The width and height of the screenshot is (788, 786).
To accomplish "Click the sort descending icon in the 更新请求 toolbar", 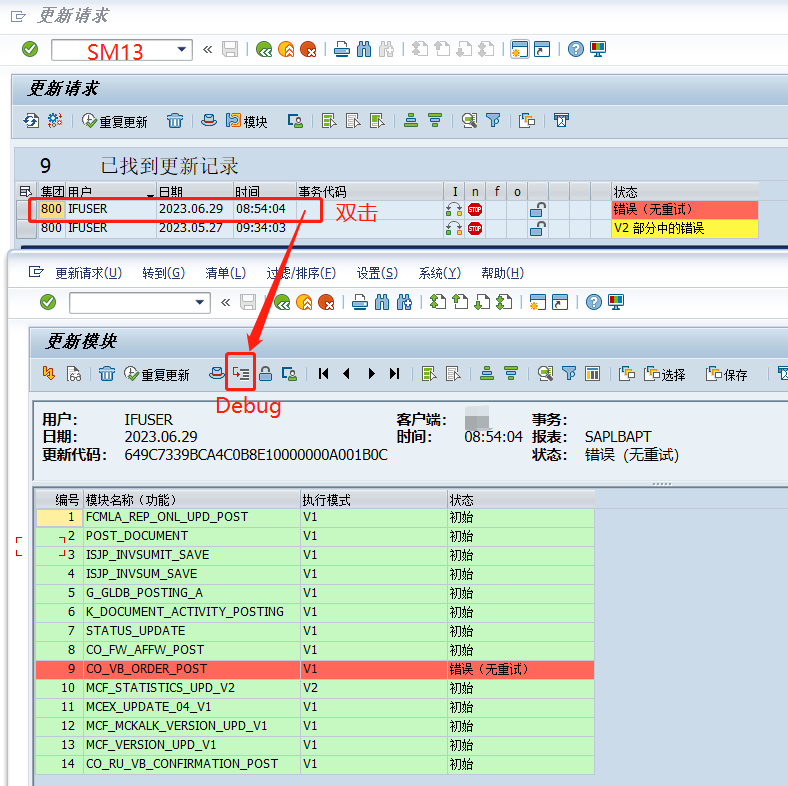I will pos(435,121).
